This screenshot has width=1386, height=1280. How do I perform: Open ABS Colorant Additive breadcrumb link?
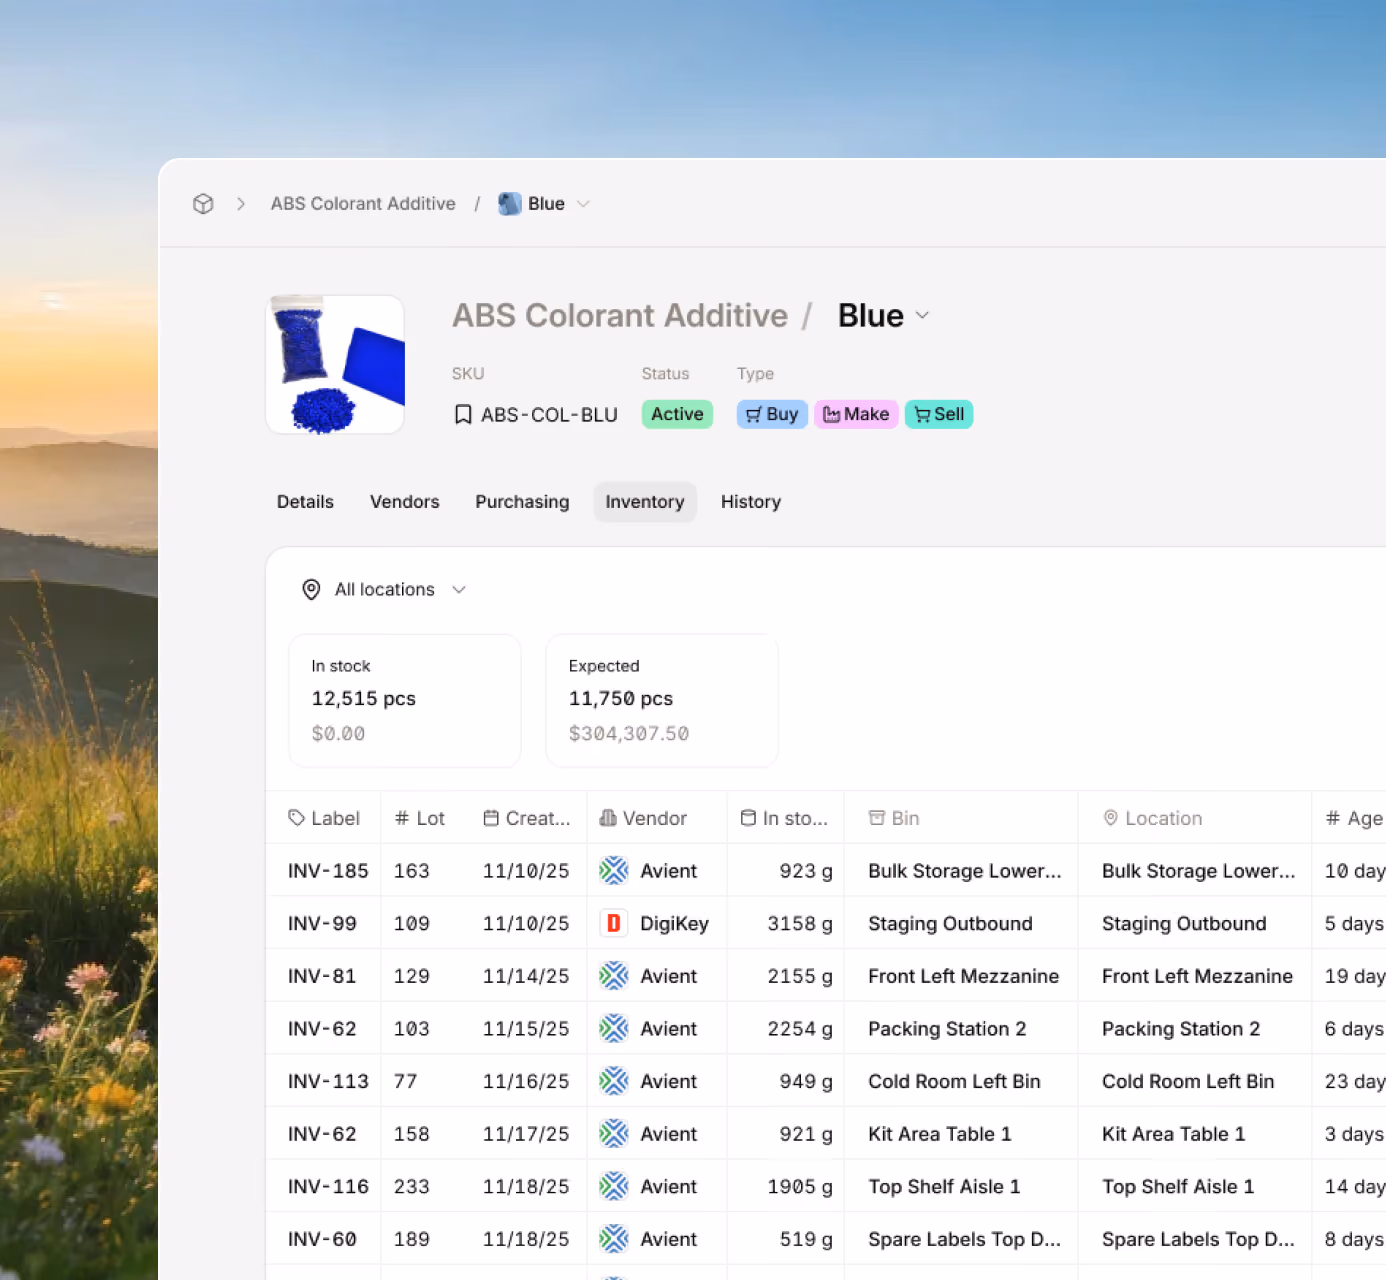tap(363, 204)
